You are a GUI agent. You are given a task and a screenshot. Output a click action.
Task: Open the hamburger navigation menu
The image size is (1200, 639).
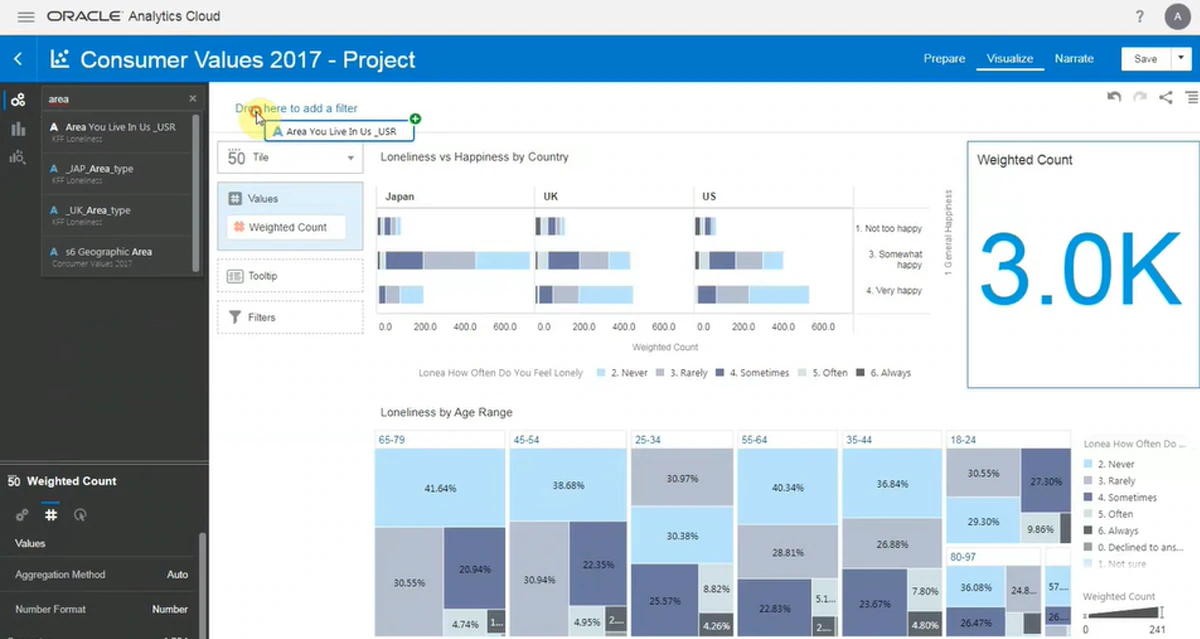pyautogui.click(x=26, y=17)
